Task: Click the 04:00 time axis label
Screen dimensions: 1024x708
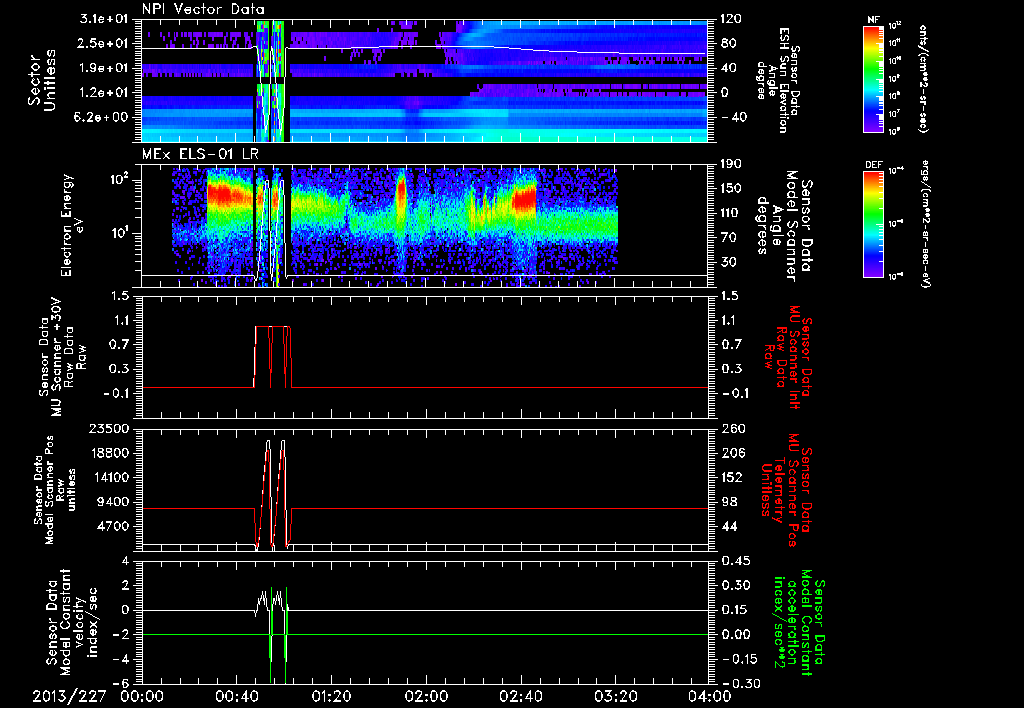Action: [x=708, y=694]
